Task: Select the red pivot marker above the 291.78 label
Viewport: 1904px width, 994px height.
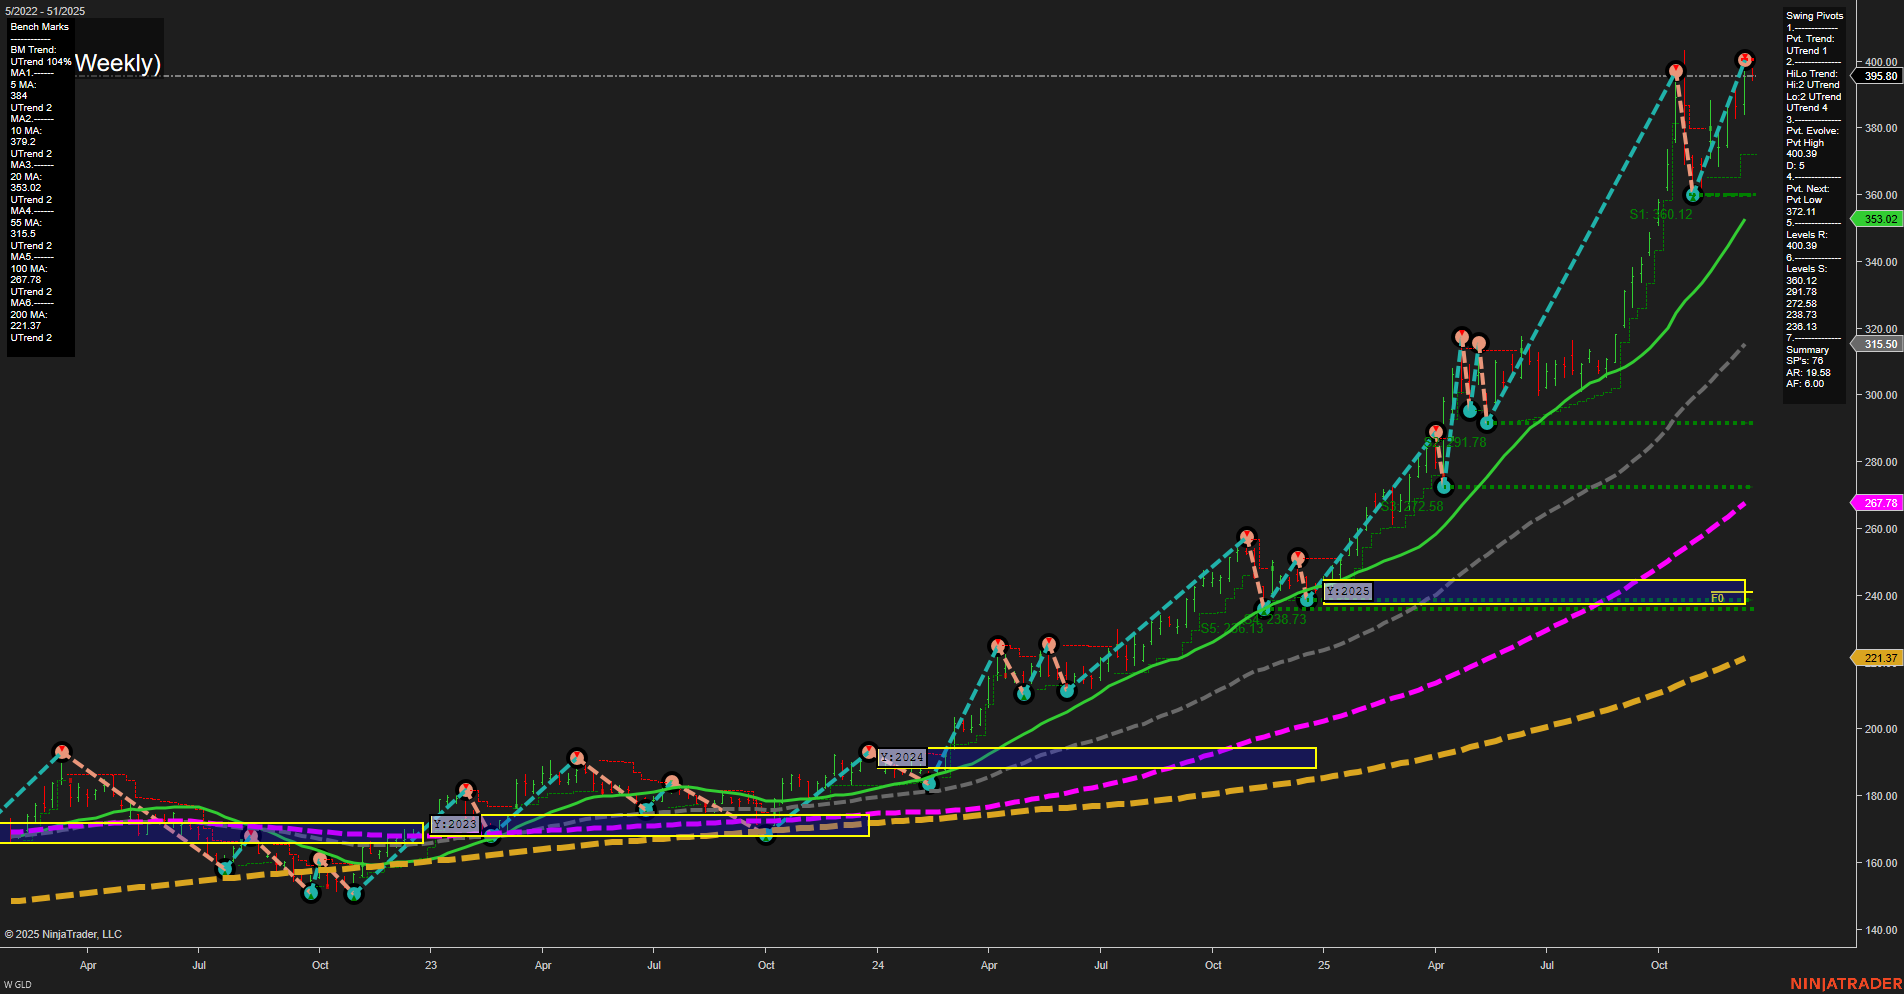Action: (x=1437, y=430)
